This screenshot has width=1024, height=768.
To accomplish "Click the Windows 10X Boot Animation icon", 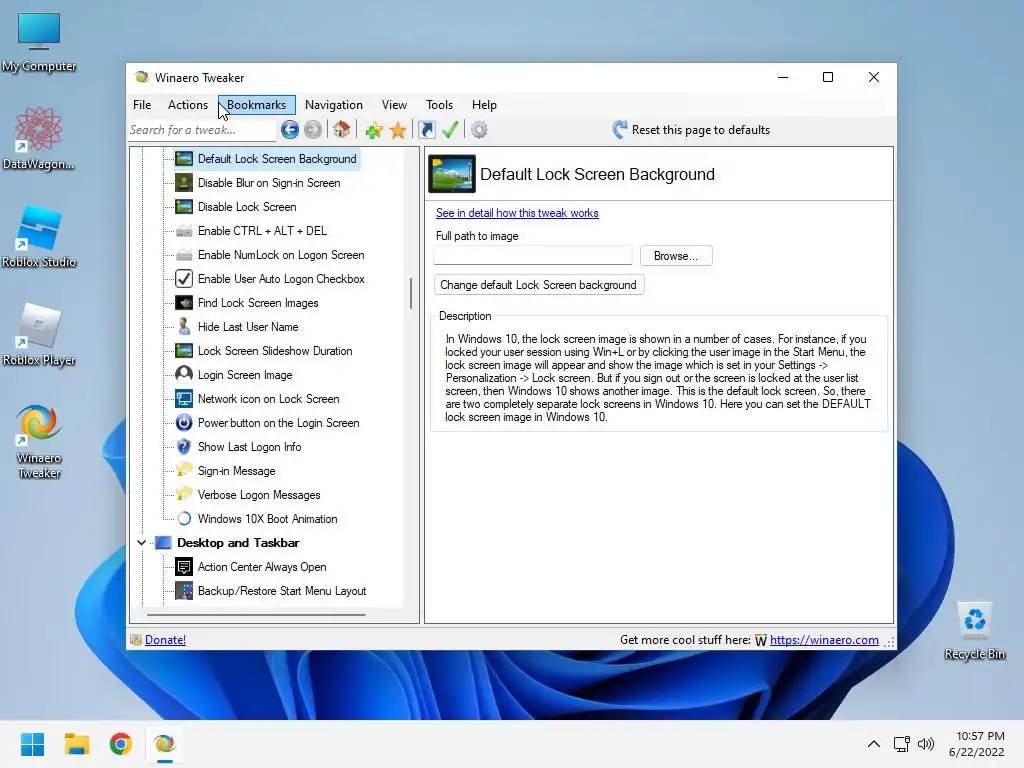I will pos(184,519).
